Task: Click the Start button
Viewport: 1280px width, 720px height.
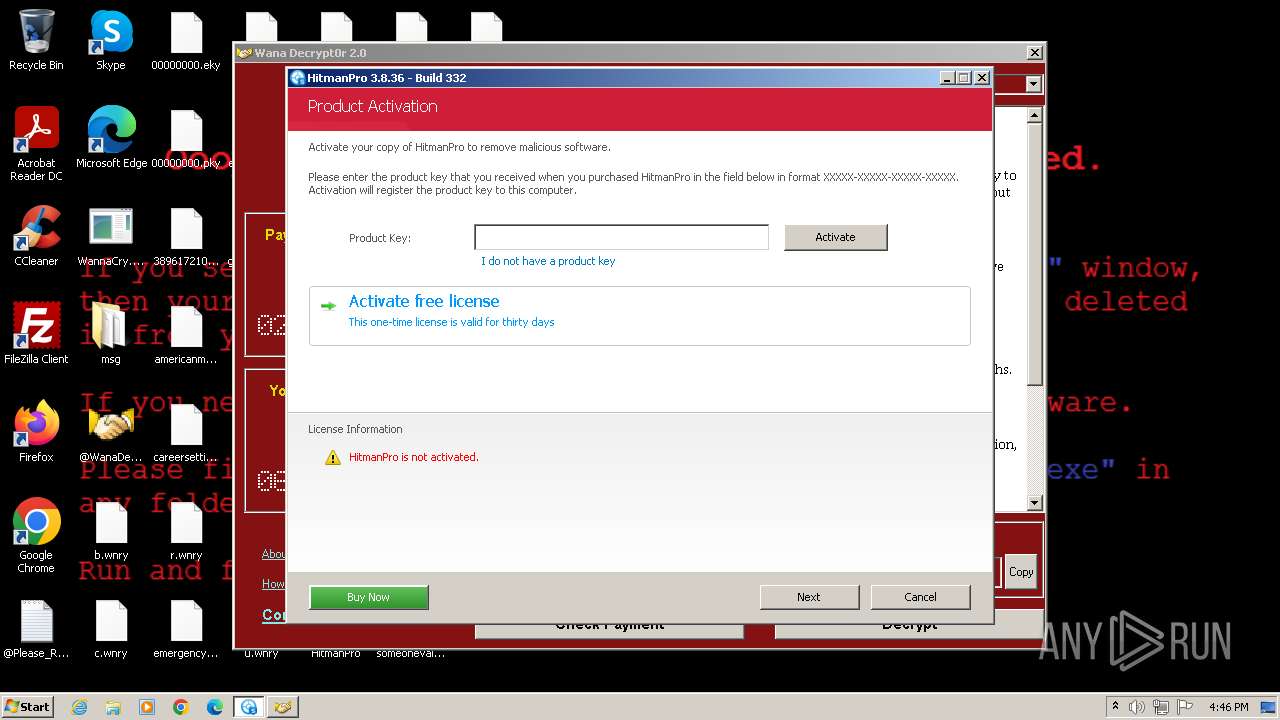Action: pos(28,706)
